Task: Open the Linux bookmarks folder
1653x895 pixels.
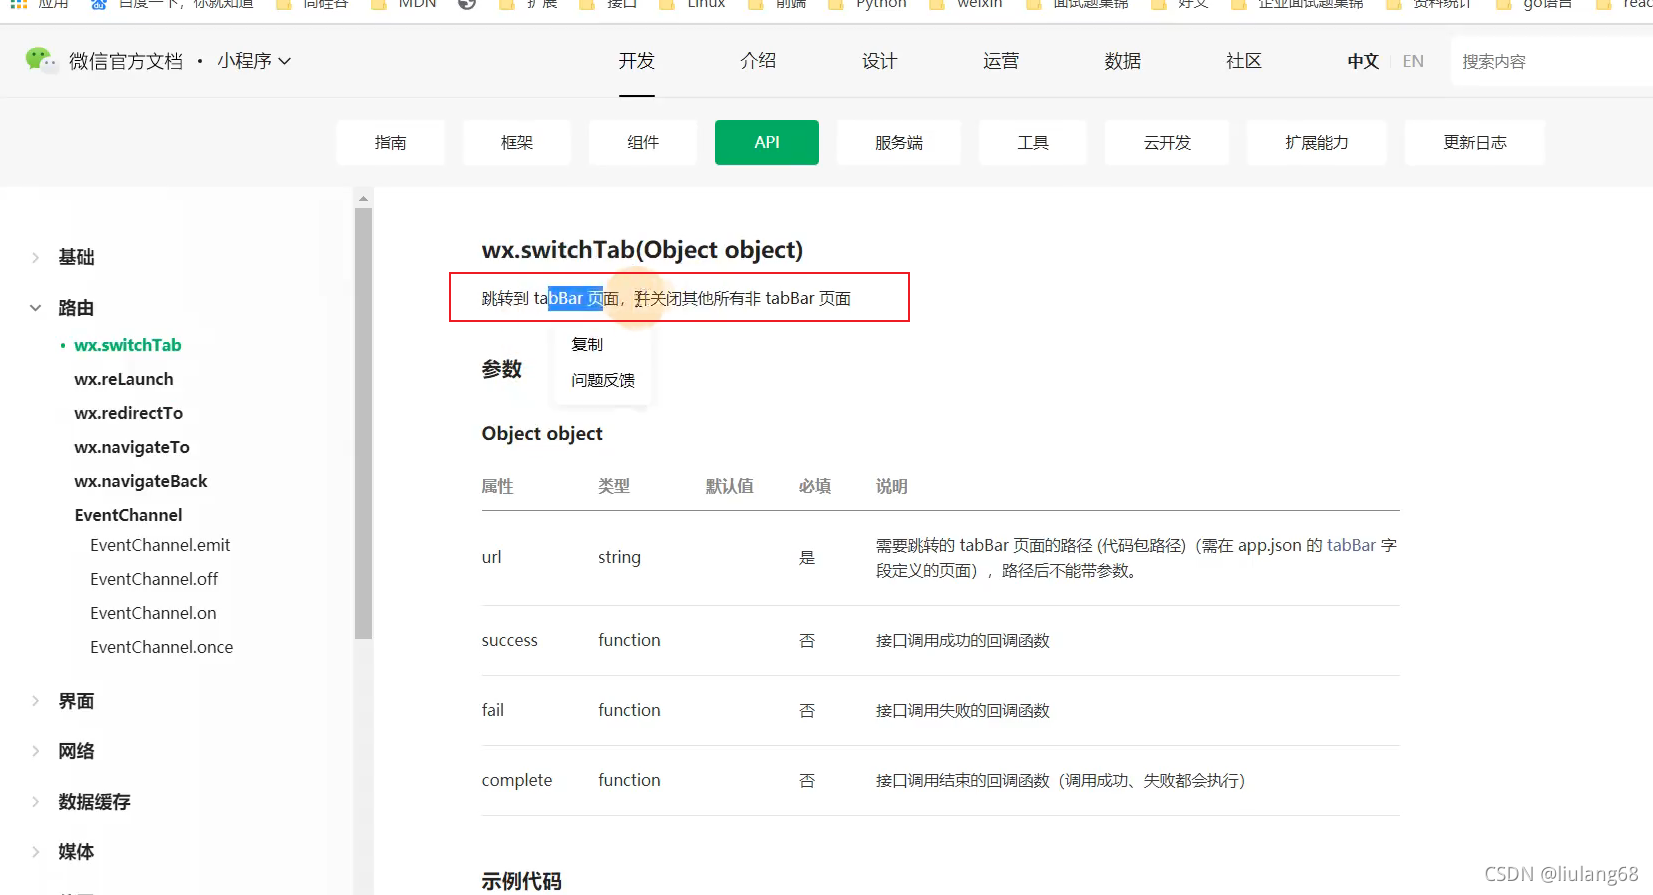Action: [692, 4]
